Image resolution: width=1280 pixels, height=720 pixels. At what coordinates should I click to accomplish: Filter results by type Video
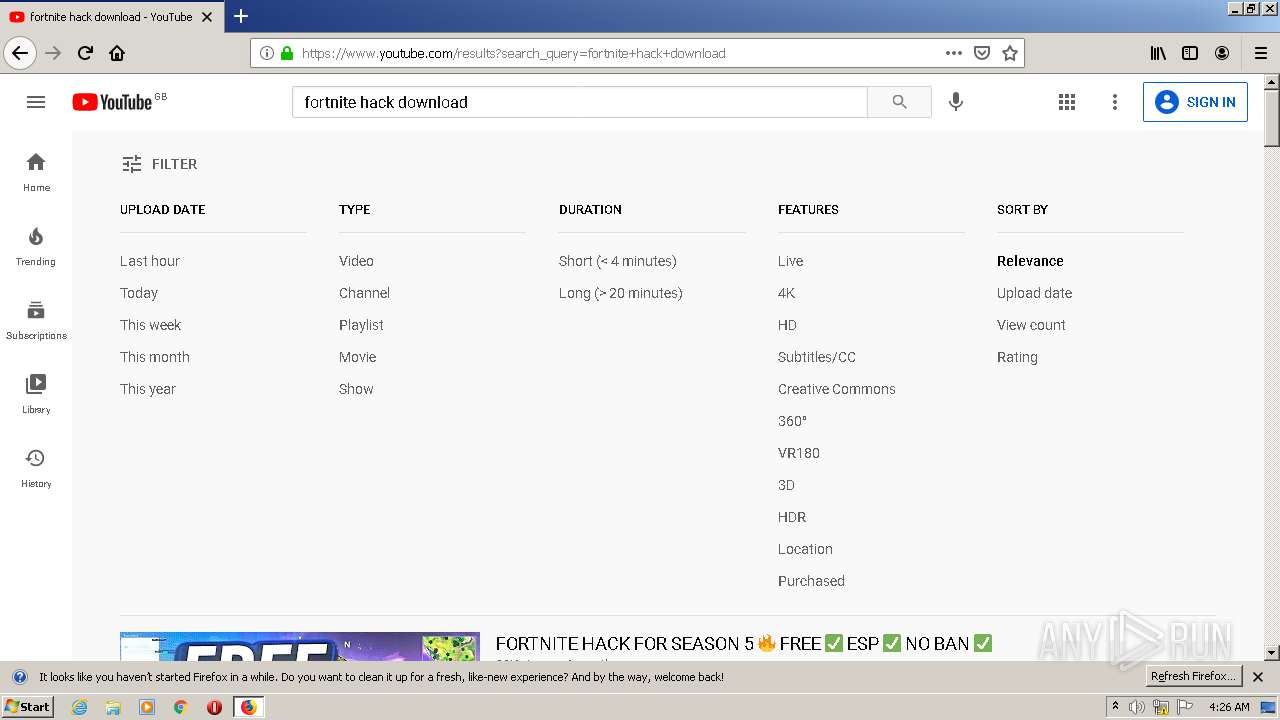356,261
